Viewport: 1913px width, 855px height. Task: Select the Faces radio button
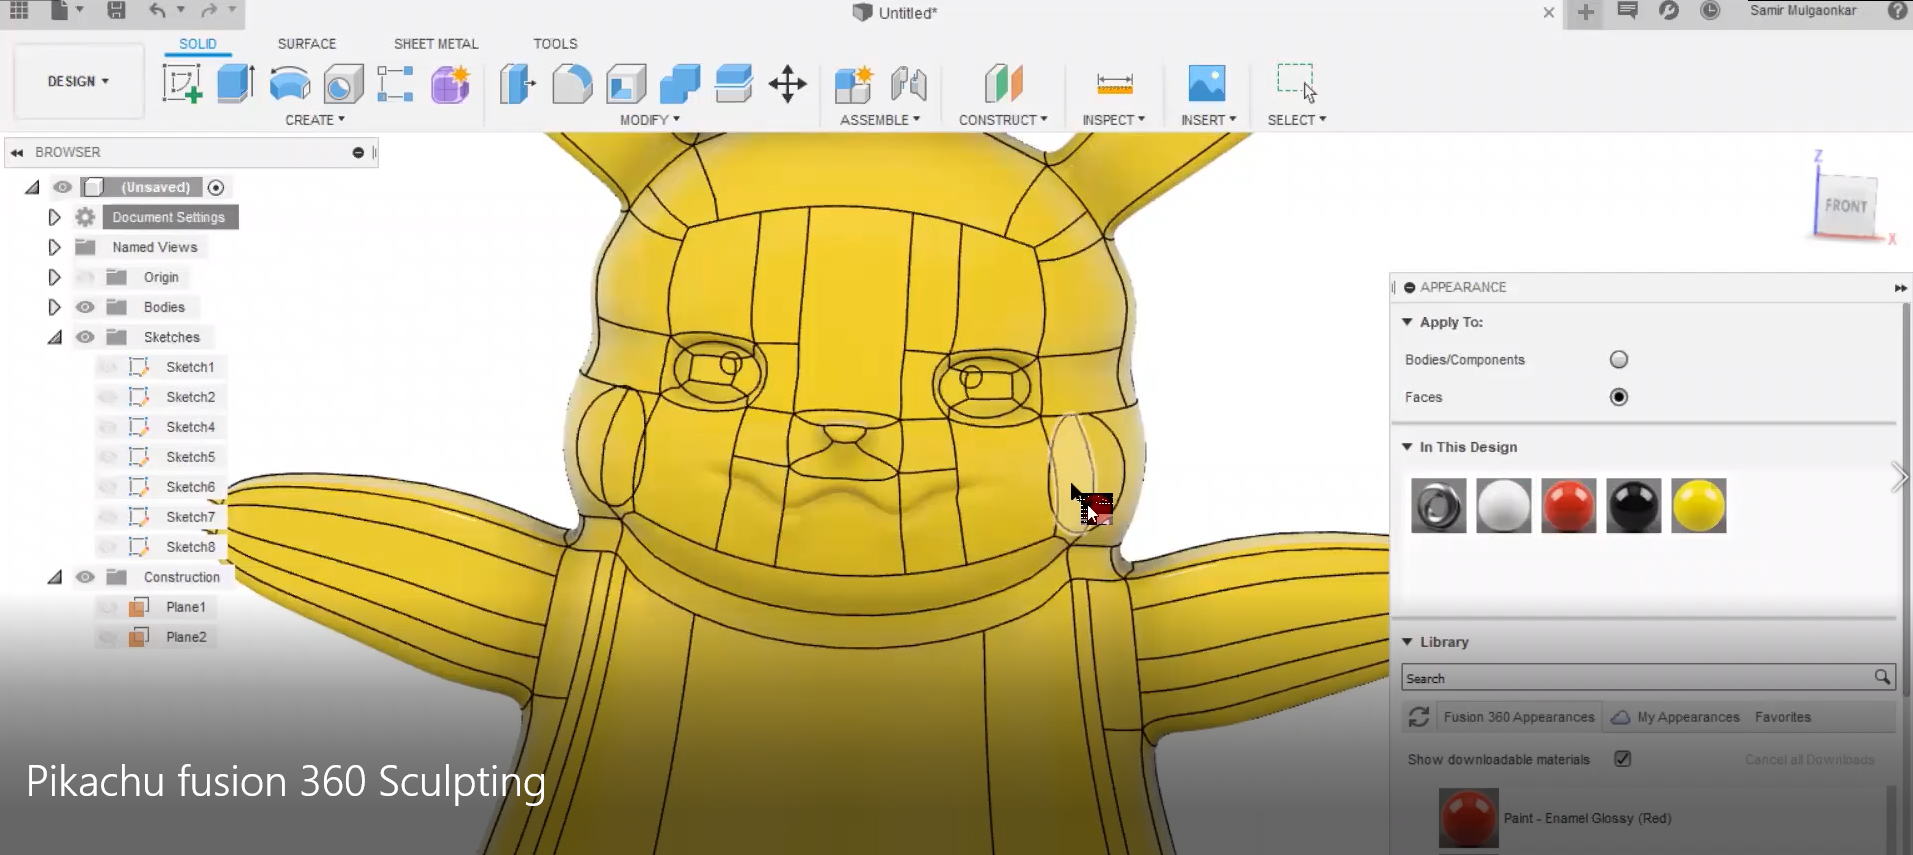[x=1619, y=397]
